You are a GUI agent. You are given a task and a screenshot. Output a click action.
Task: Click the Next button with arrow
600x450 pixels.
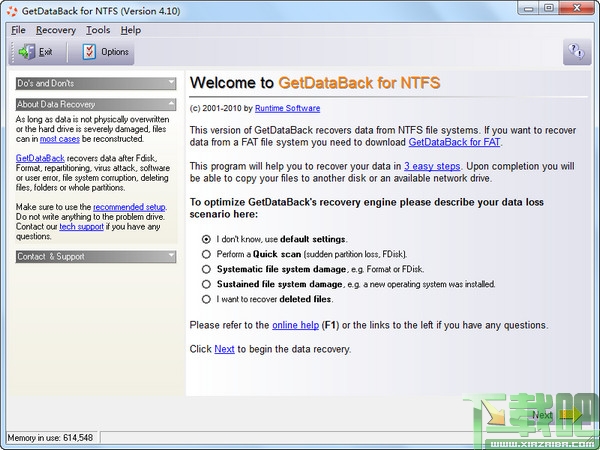click(x=556, y=415)
